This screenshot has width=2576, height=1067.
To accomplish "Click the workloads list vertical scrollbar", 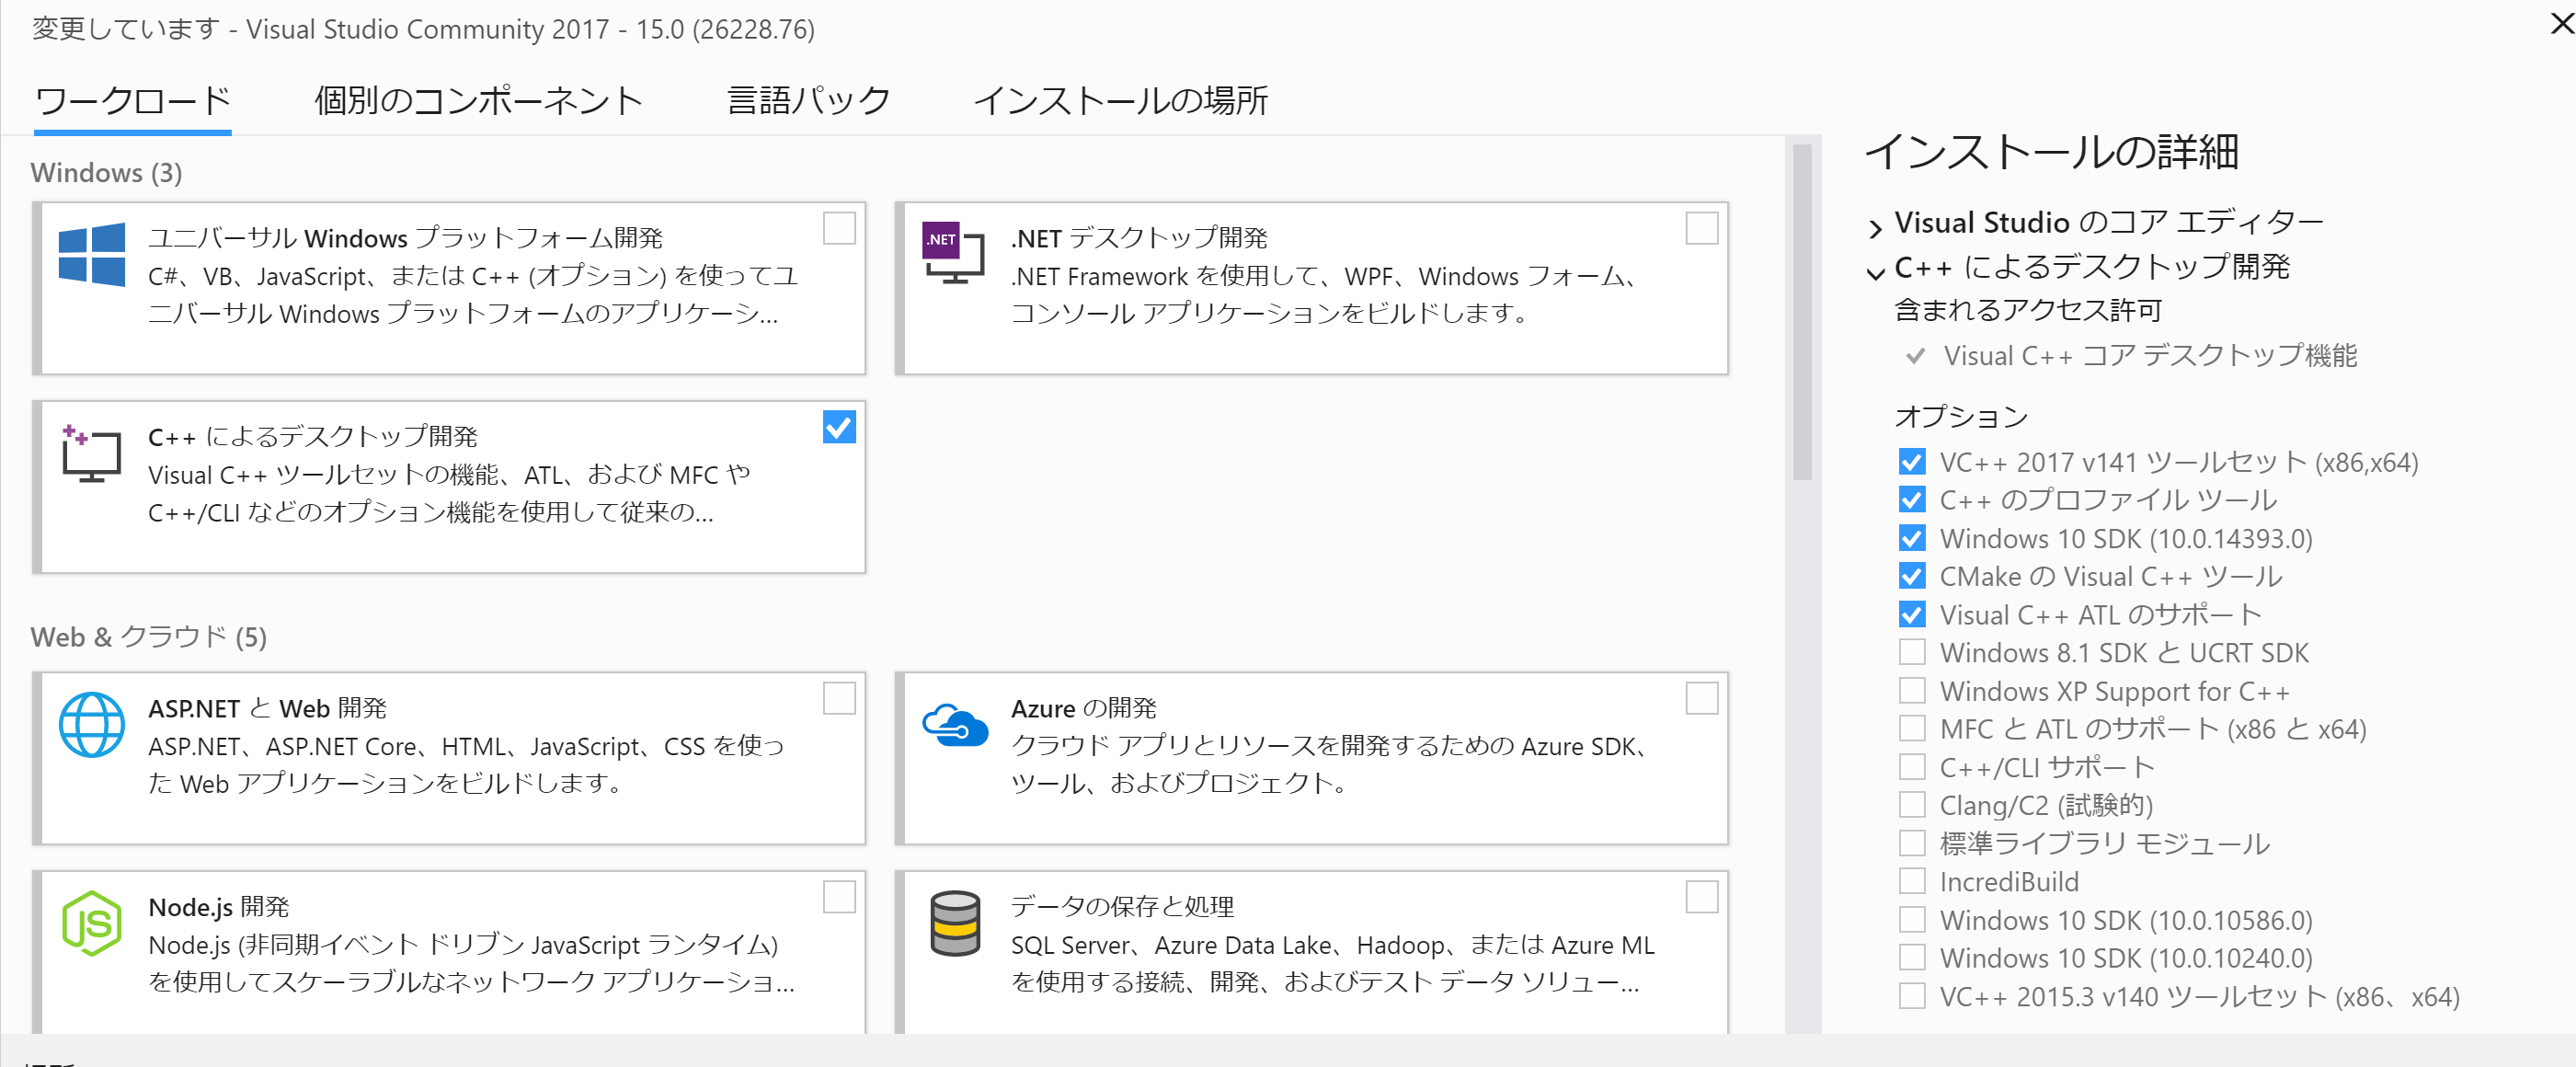I will click(1802, 312).
